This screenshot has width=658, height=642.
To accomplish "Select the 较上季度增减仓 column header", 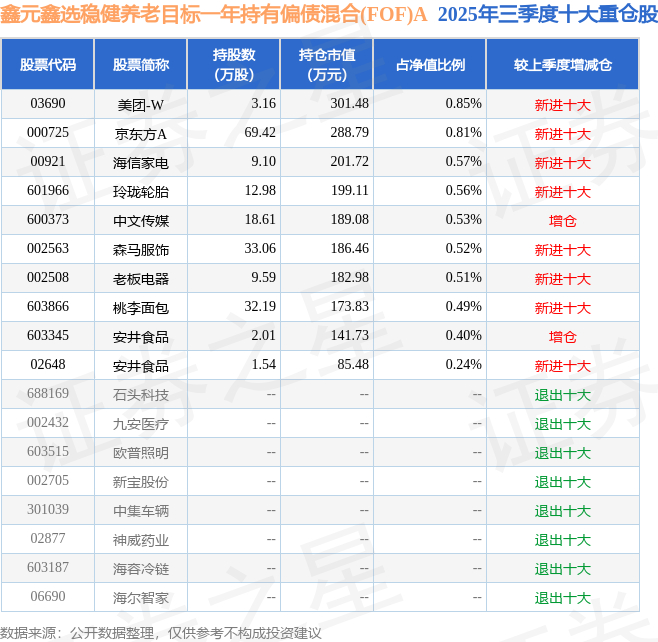I will click(563, 65).
